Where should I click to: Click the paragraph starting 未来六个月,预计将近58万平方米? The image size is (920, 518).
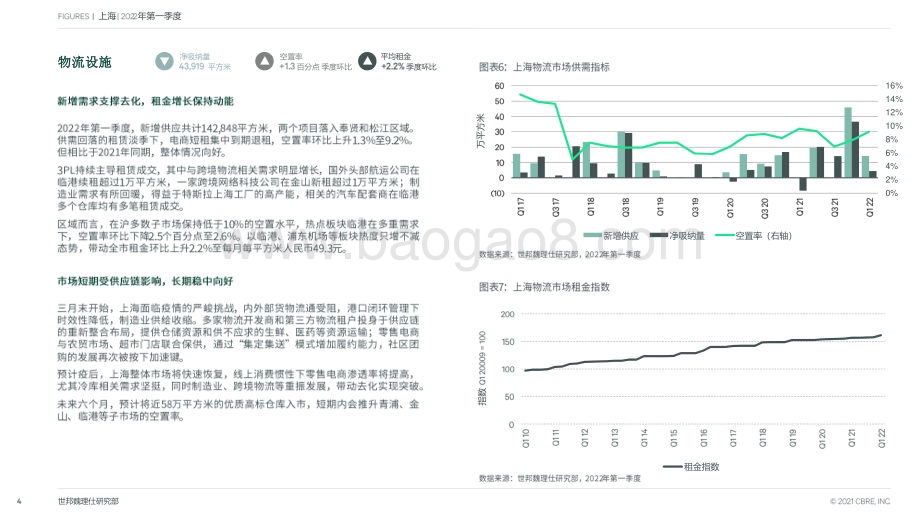[238, 410]
